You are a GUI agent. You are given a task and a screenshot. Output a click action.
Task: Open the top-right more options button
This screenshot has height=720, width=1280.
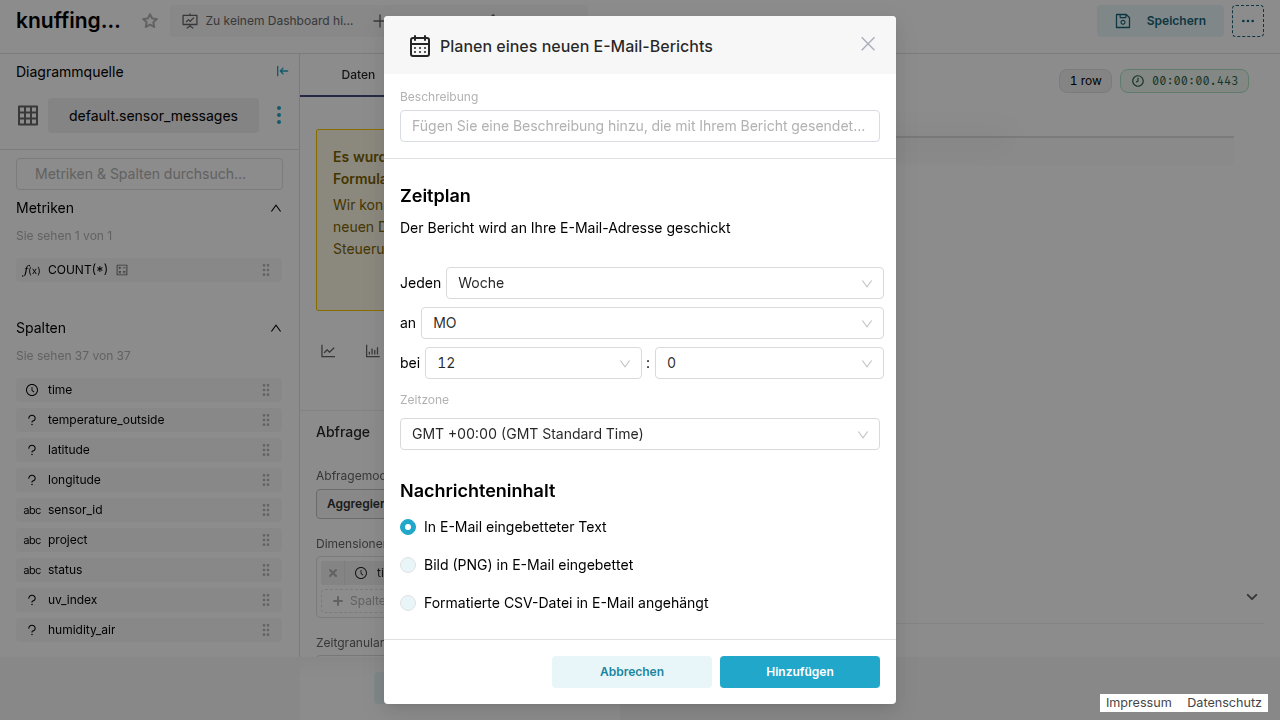(x=1248, y=20)
